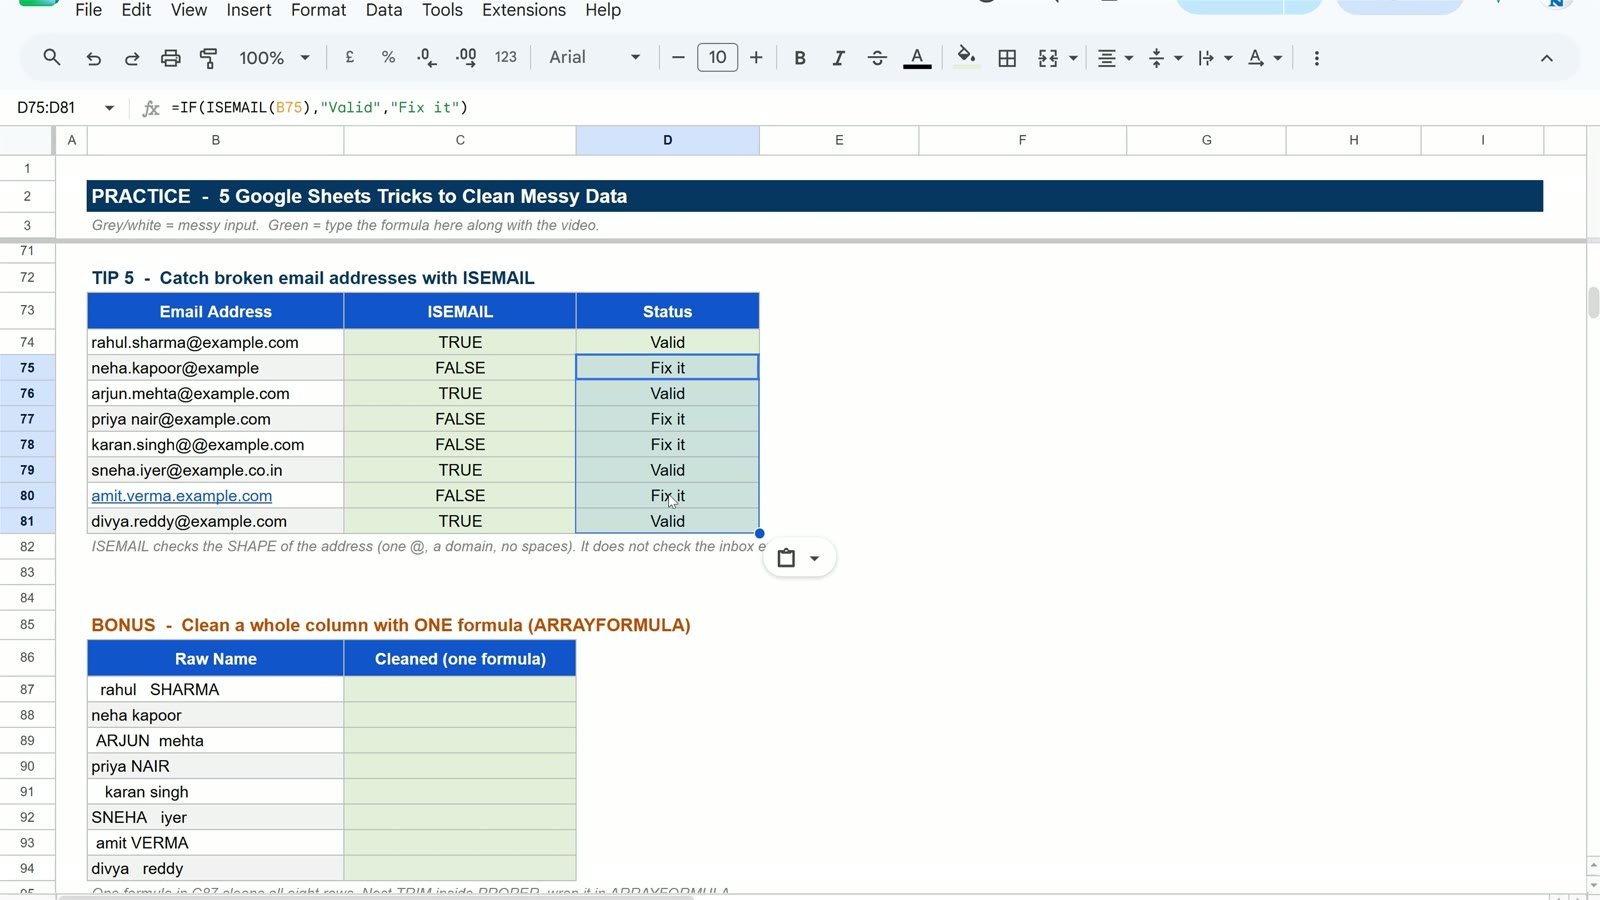Image resolution: width=1600 pixels, height=900 pixels.
Task: Click the font size field showing 10
Action: 717,58
